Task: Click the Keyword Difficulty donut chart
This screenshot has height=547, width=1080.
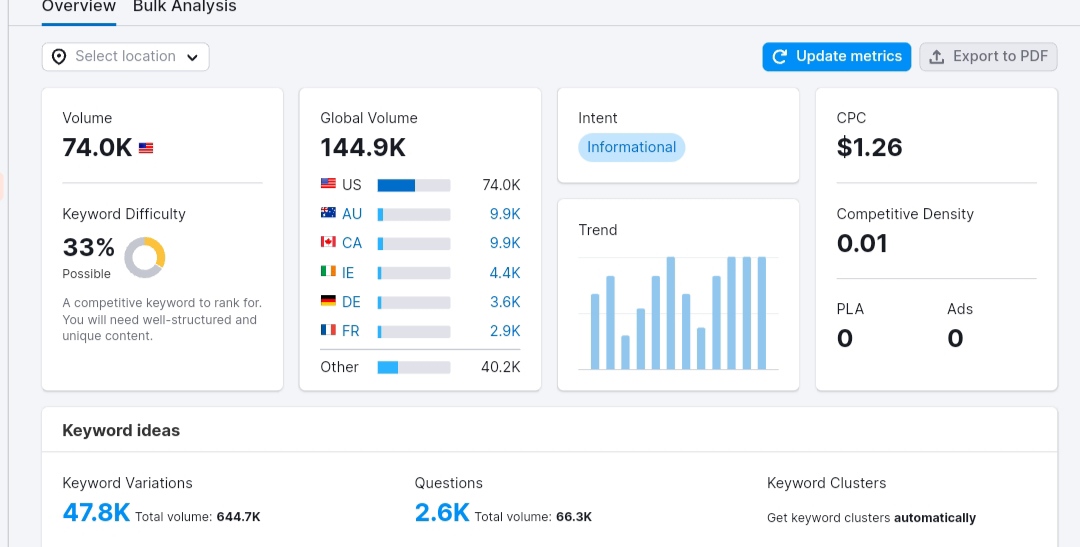Action: click(x=145, y=258)
